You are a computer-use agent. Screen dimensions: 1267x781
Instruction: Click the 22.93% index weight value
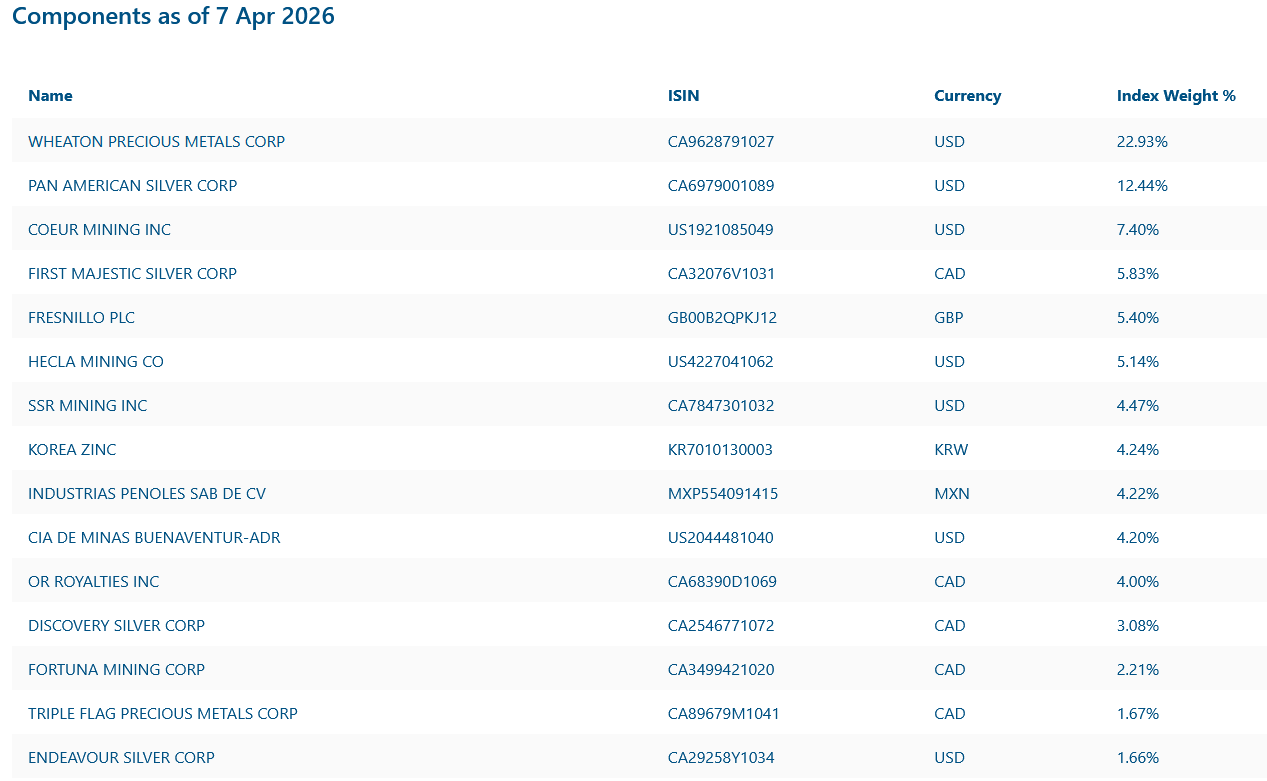click(1142, 142)
